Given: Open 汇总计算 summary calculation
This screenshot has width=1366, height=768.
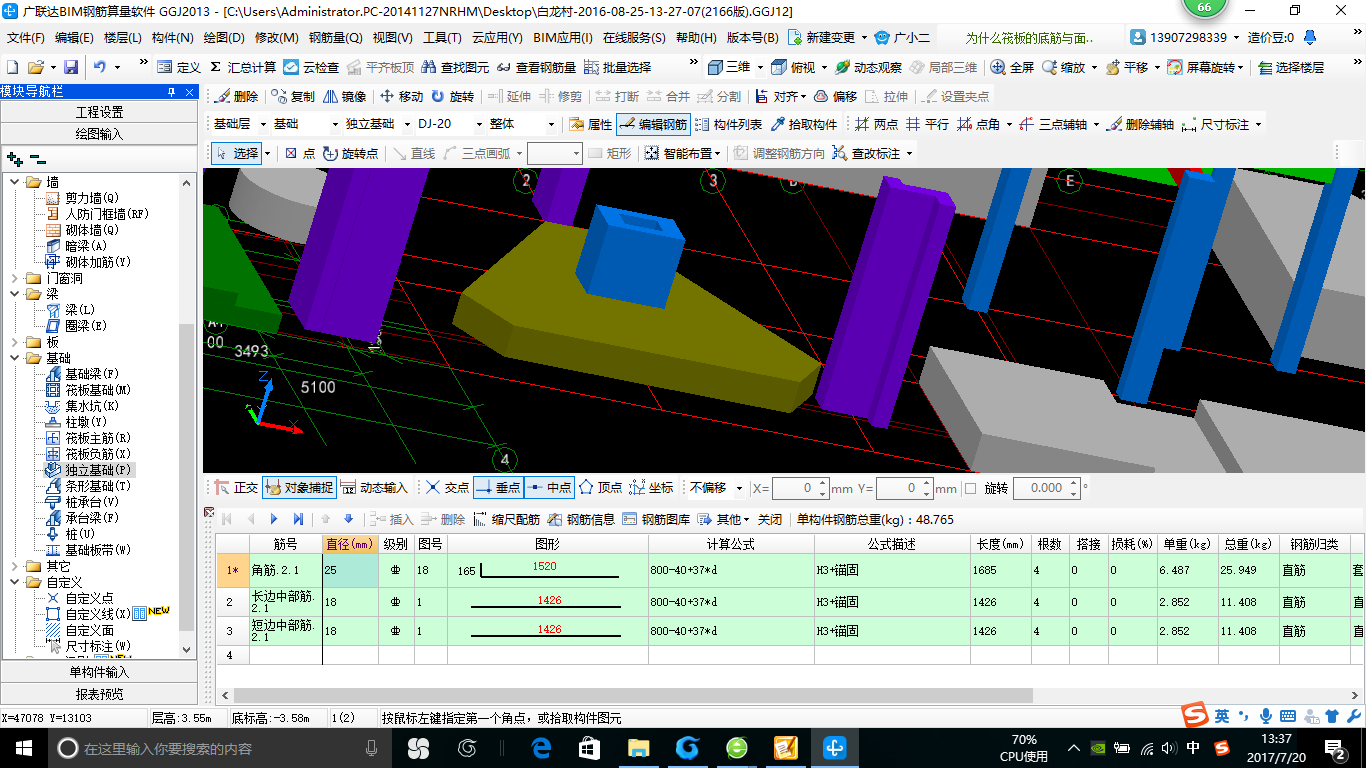Looking at the screenshot, I should pyautogui.click(x=244, y=67).
